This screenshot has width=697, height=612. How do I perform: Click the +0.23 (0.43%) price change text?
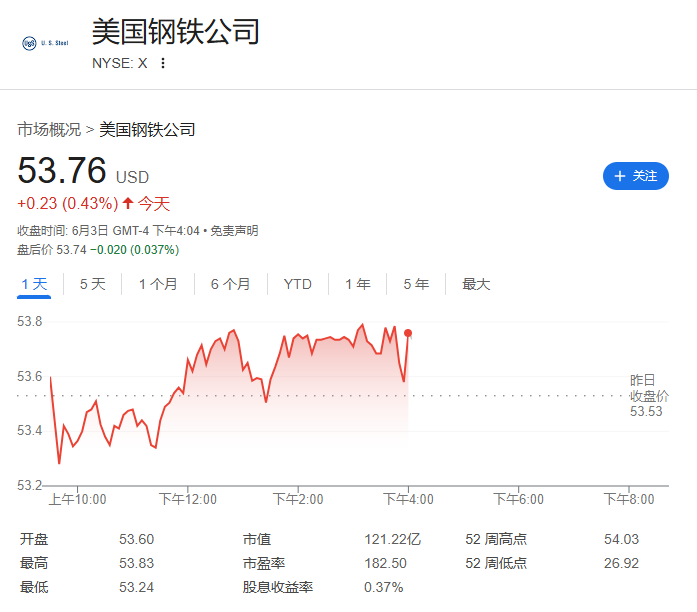pyautogui.click(x=68, y=204)
